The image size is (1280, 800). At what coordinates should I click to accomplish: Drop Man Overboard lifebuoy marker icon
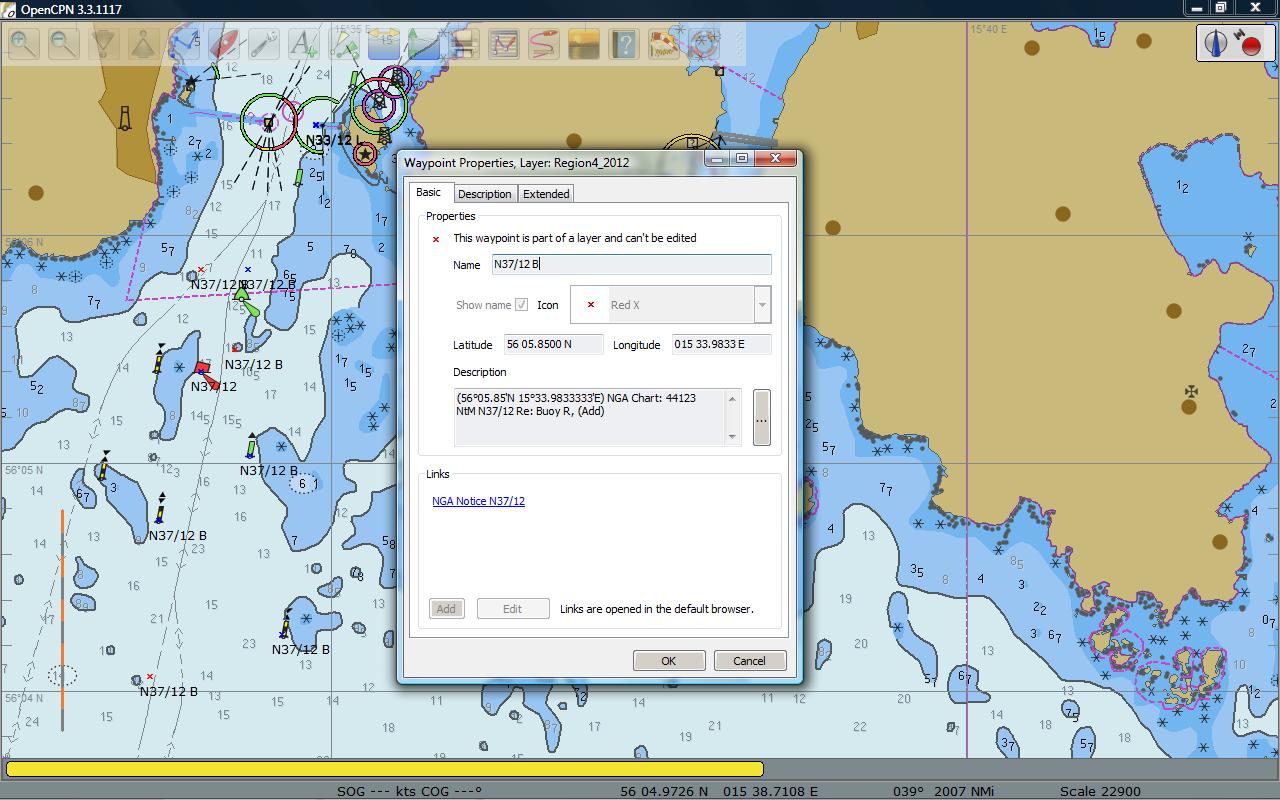[x=704, y=44]
